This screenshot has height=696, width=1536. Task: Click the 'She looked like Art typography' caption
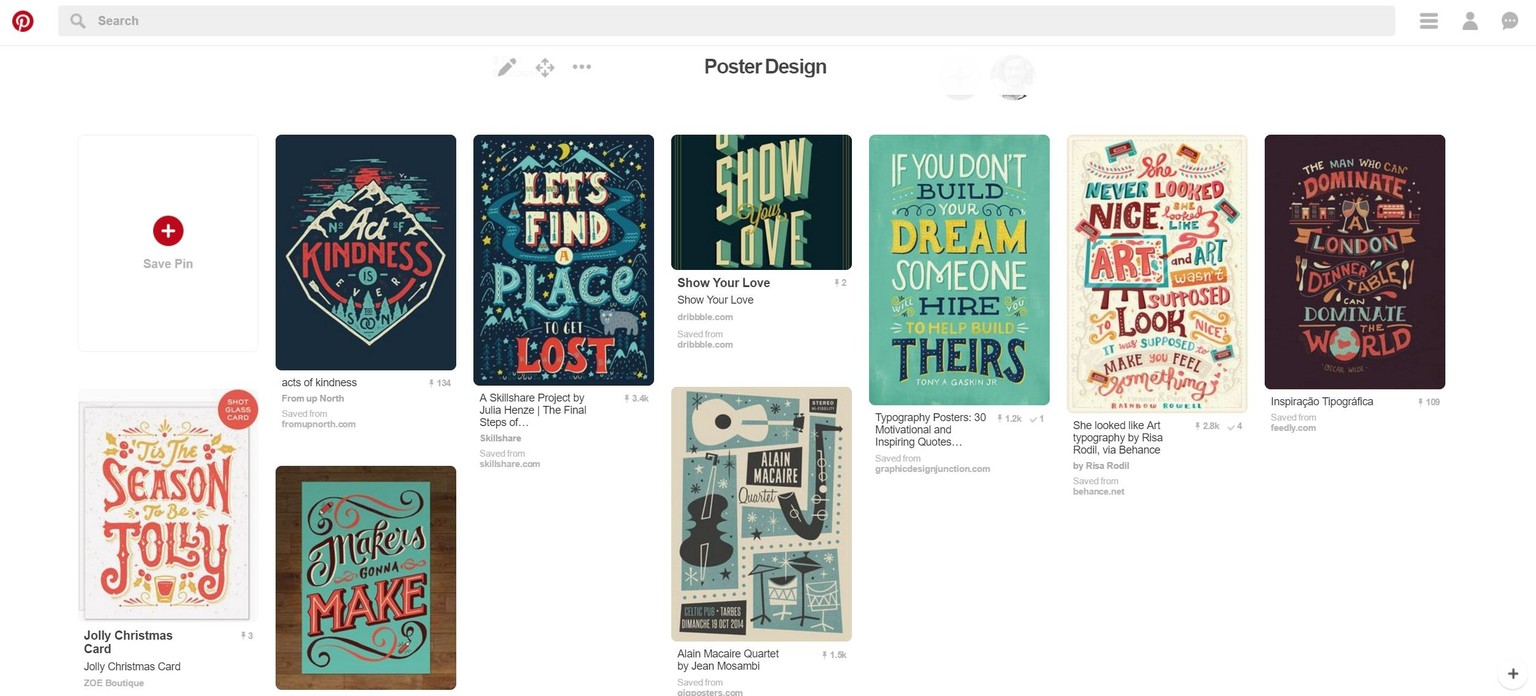tap(1118, 438)
